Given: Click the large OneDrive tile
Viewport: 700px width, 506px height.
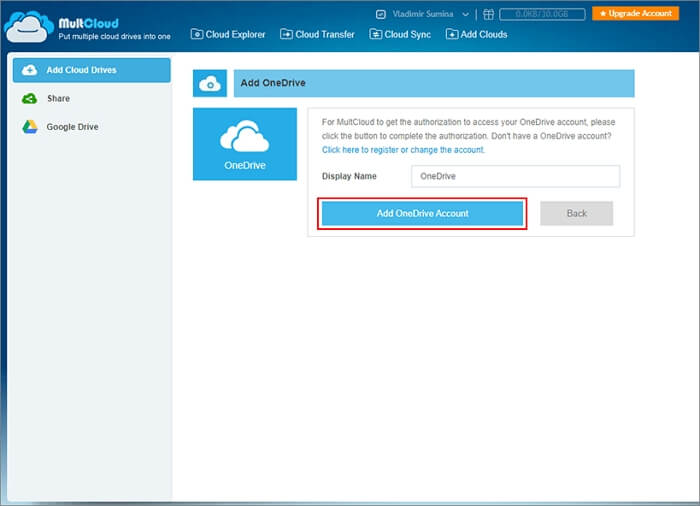Looking at the screenshot, I should point(245,144).
